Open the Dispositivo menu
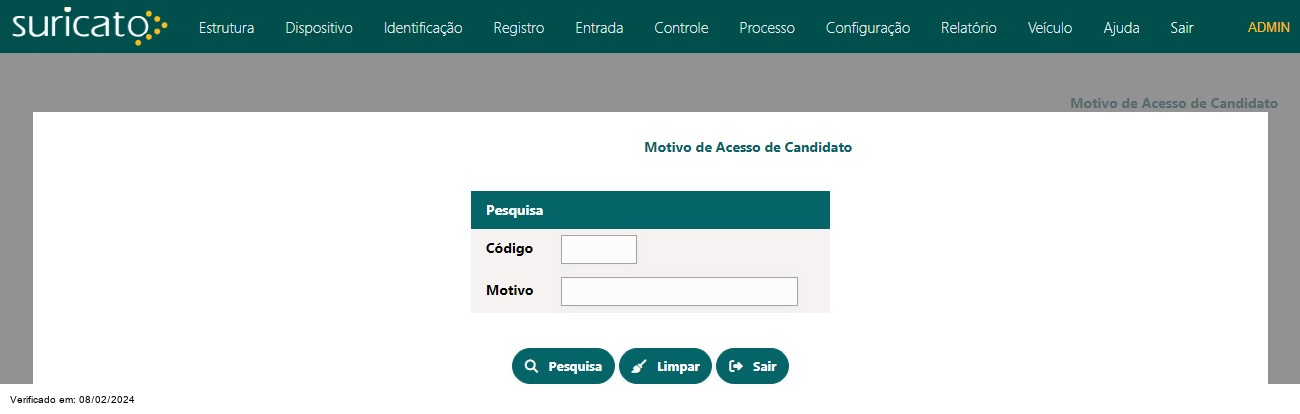The image size is (1300, 414). click(319, 28)
